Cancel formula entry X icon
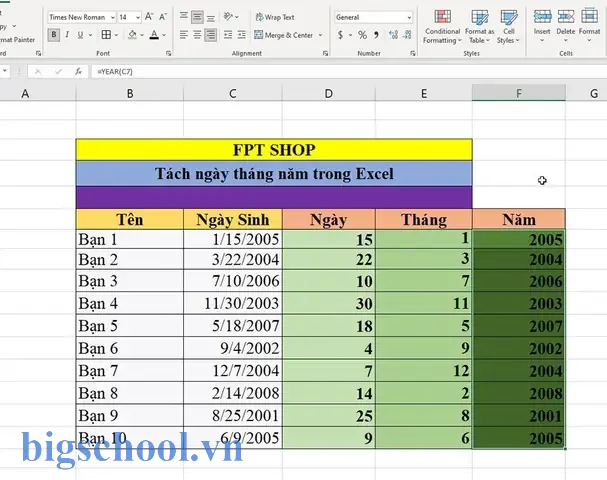Image resolution: width=607 pixels, height=480 pixels. point(38,72)
